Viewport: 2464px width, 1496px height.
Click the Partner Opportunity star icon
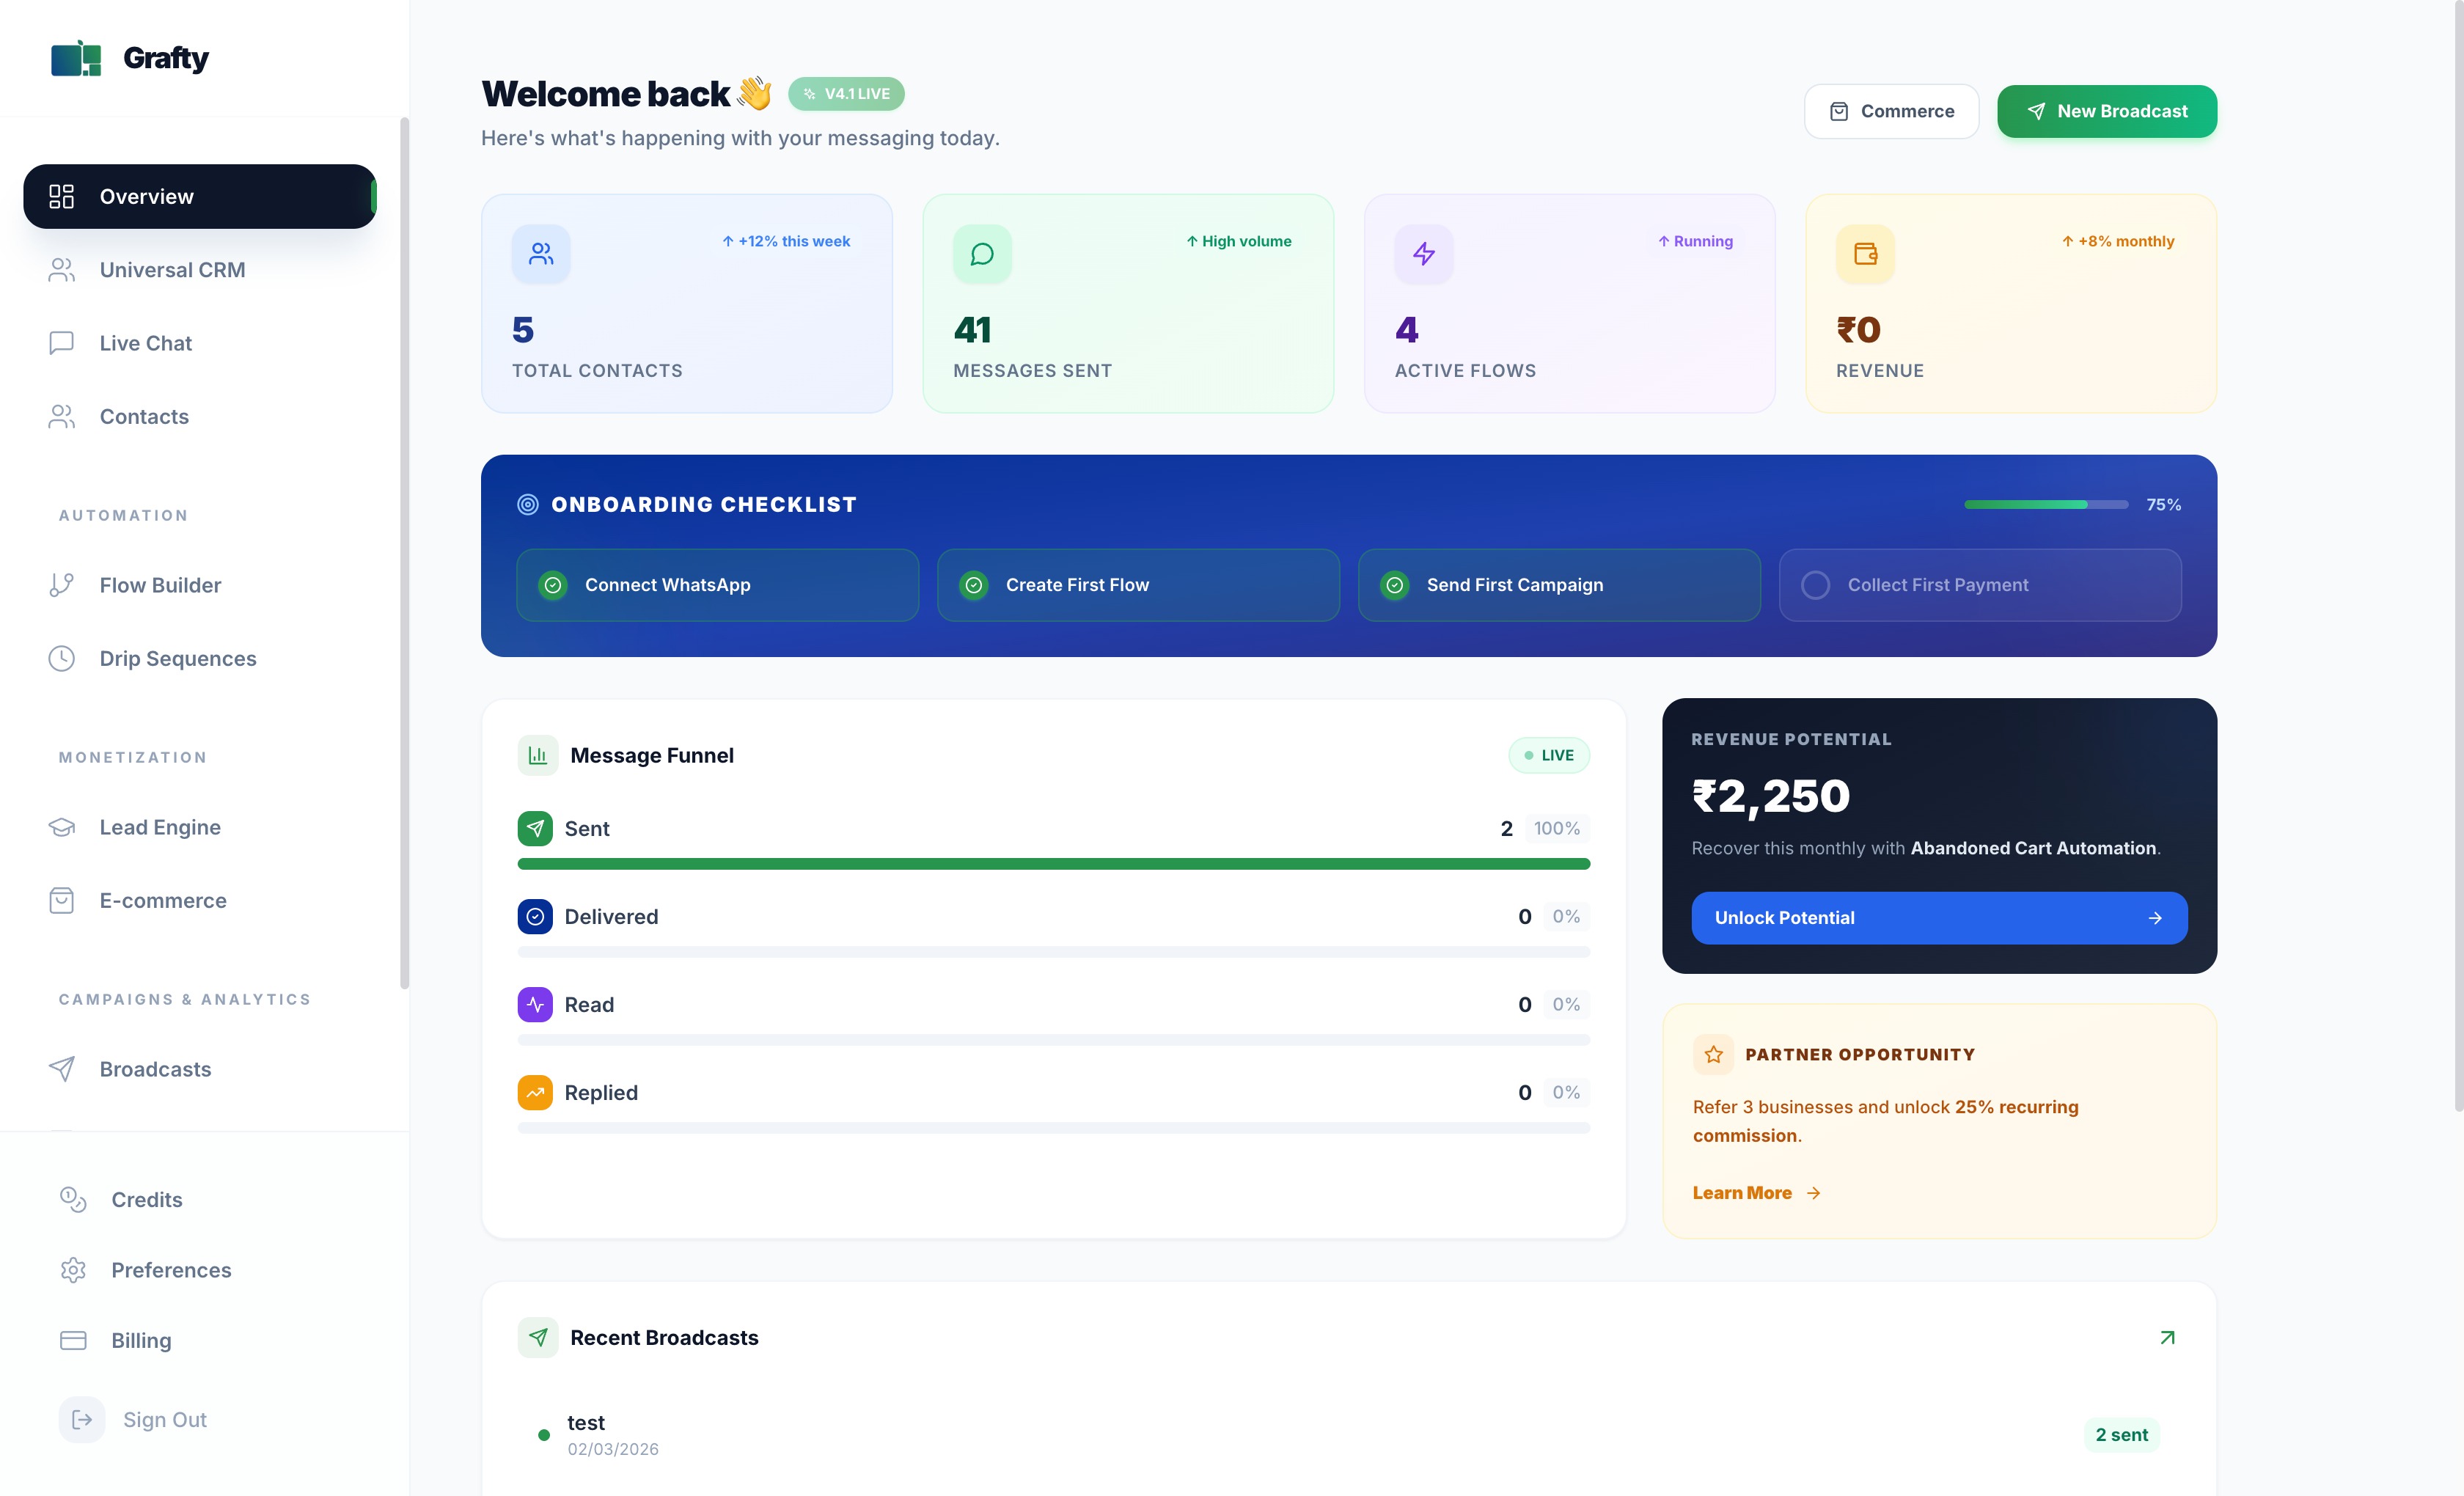pyautogui.click(x=1713, y=1055)
